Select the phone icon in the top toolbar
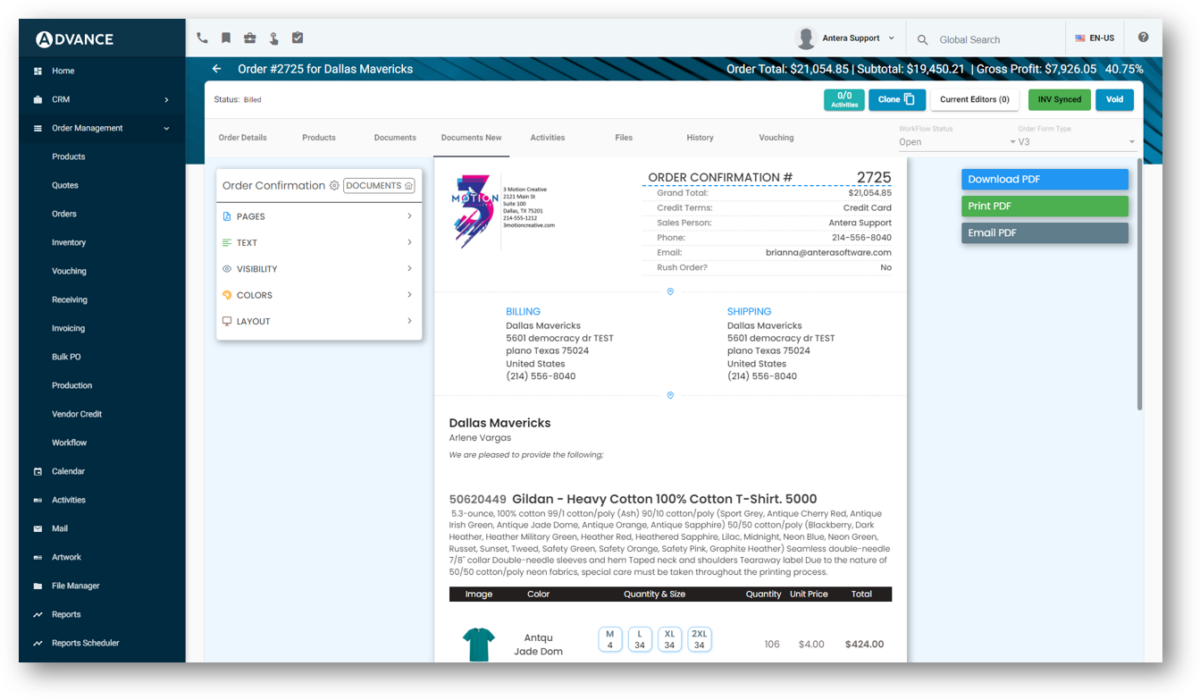This screenshot has height=700, width=1200. (x=200, y=36)
